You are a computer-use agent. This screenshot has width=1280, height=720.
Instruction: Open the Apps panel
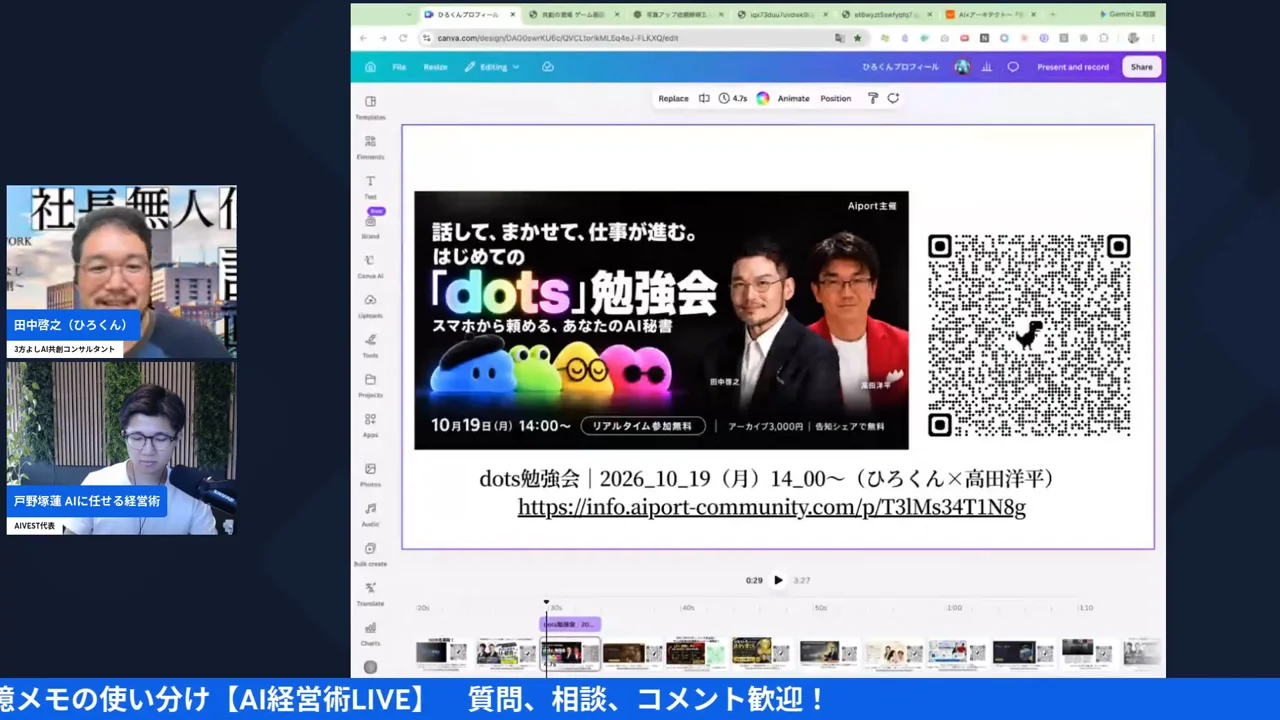point(370,425)
